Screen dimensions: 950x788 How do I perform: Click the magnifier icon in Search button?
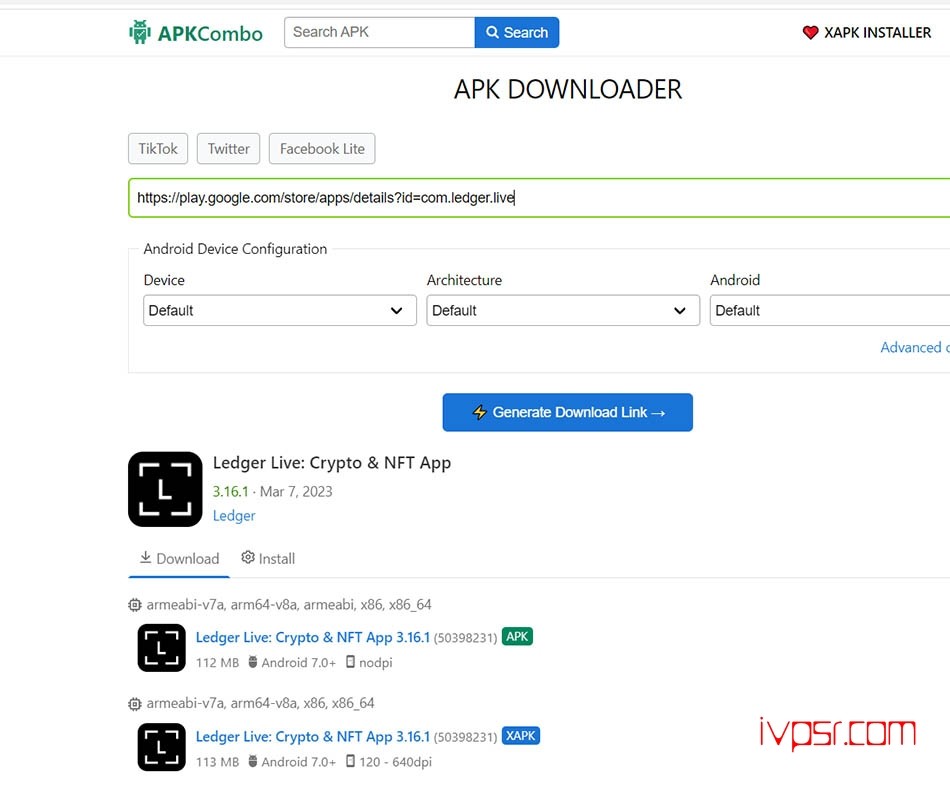pos(493,32)
